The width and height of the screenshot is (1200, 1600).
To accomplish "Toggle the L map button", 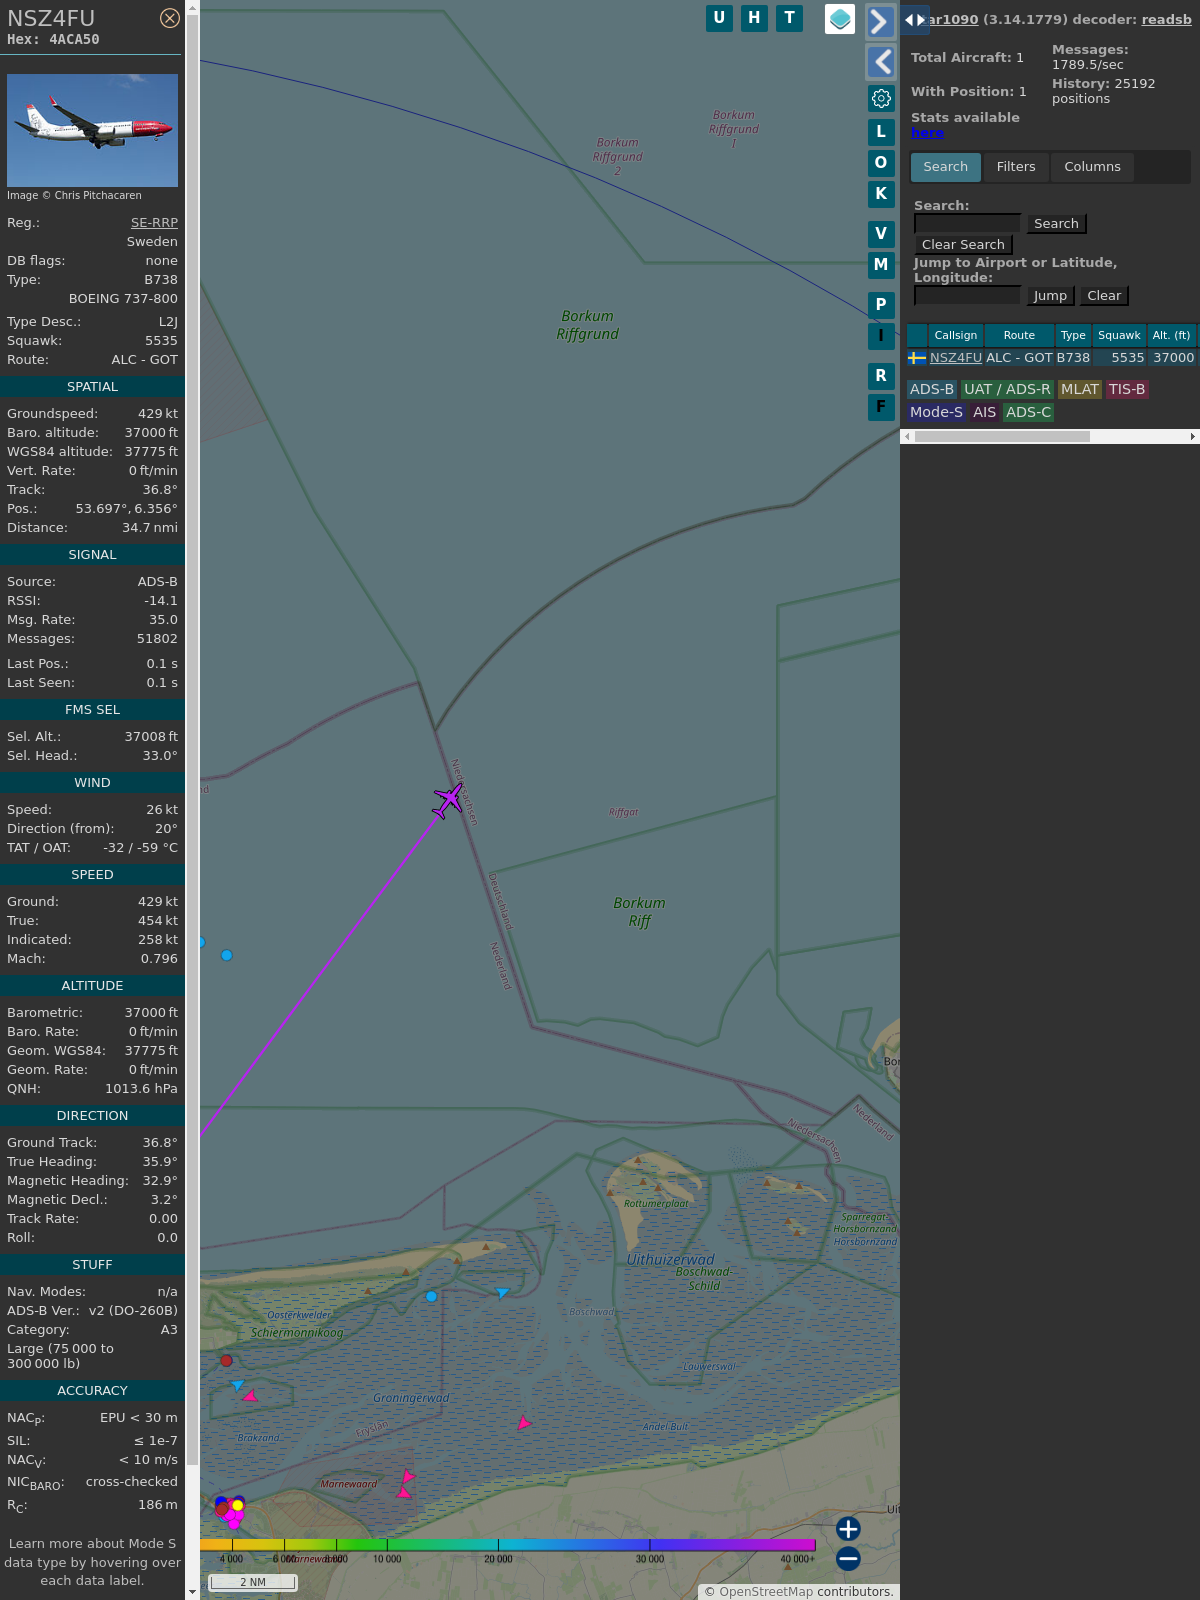I will [x=881, y=131].
